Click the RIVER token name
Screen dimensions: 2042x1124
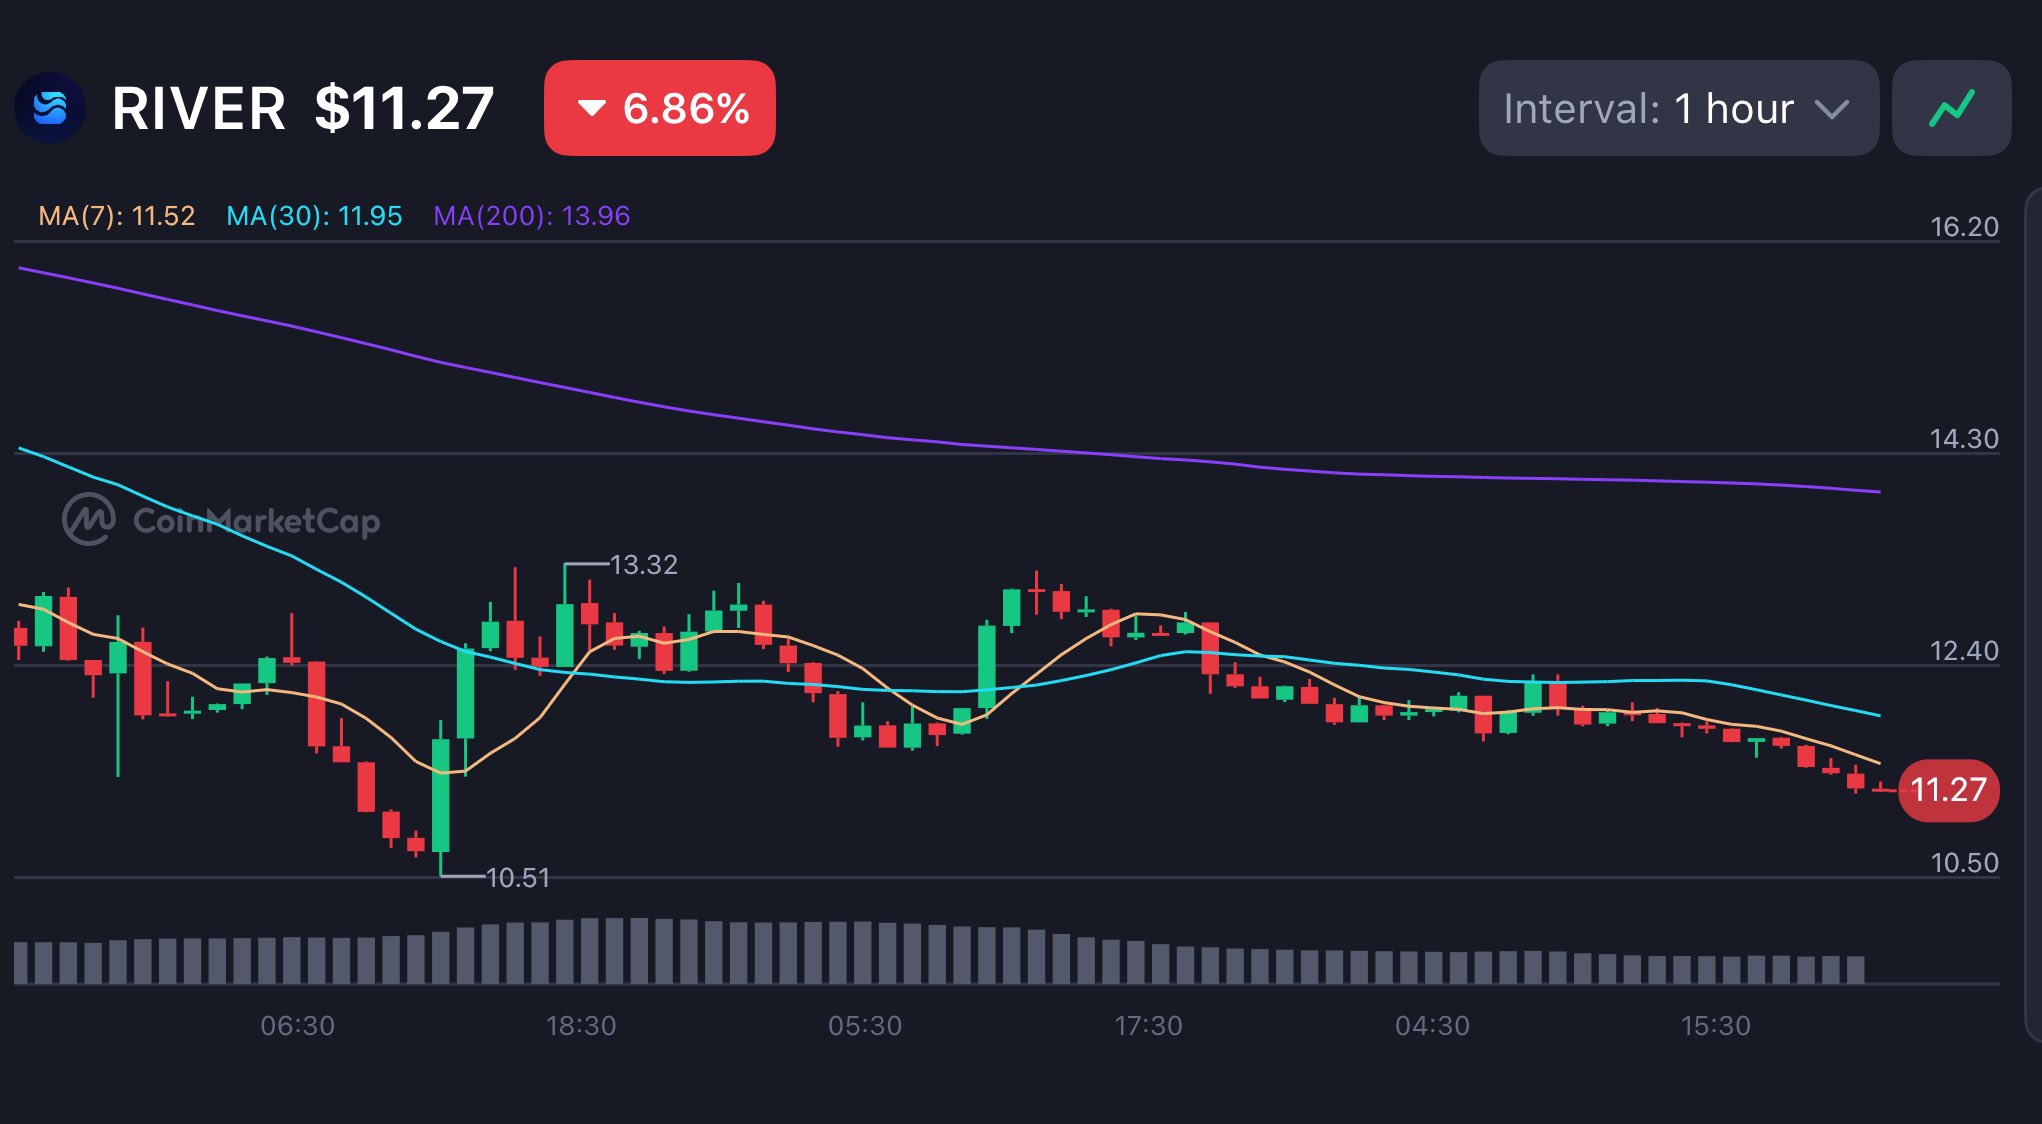click(198, 108)
